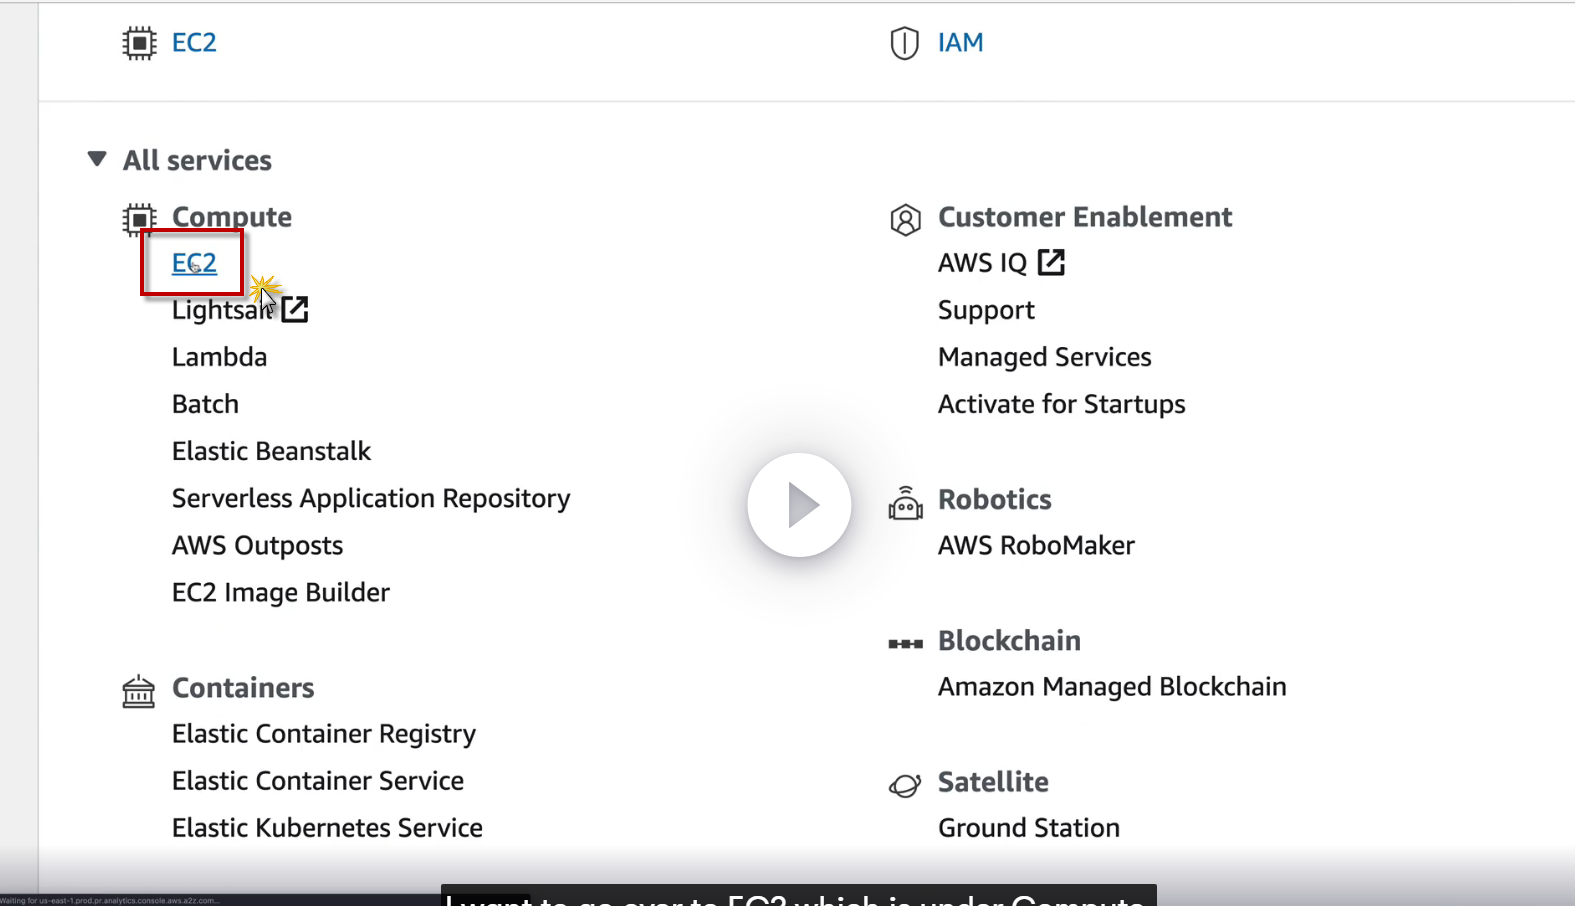
Task: Open EC2 under Compute
Action: tap(194, 263)
